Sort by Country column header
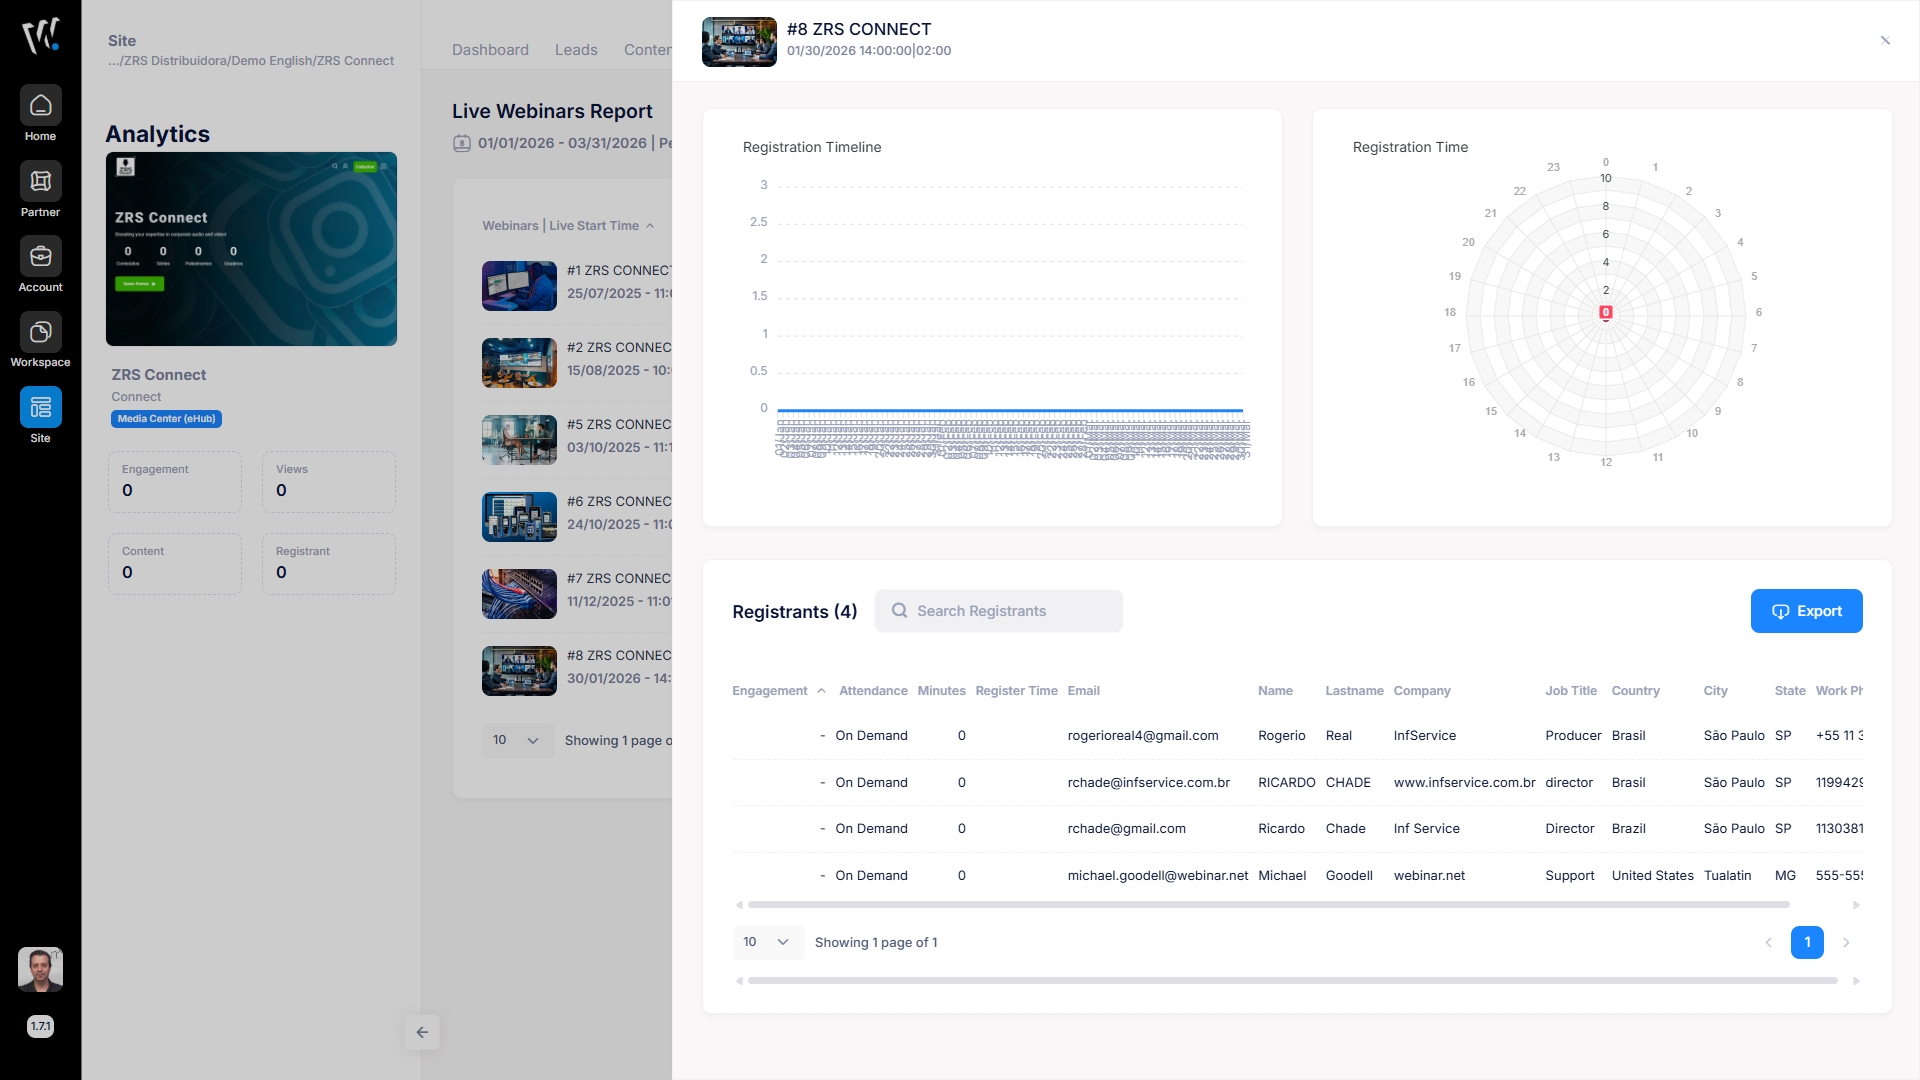Image resolution: width=1920 pixels, height=1080 pixels. tap(1635, 691)
